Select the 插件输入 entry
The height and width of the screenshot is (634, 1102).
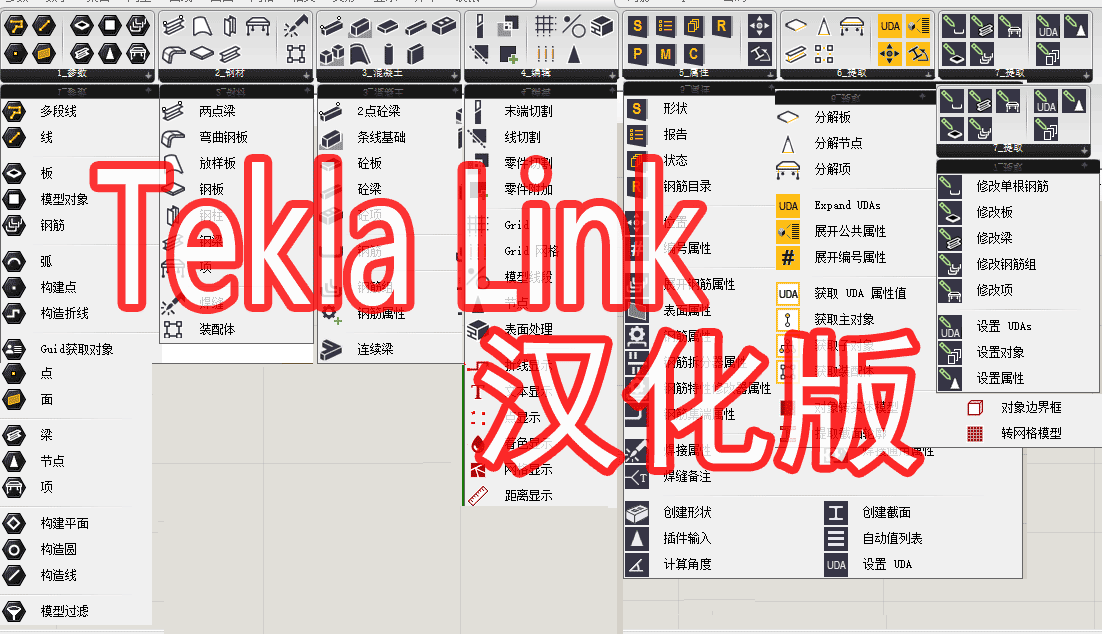pos(687,538)
